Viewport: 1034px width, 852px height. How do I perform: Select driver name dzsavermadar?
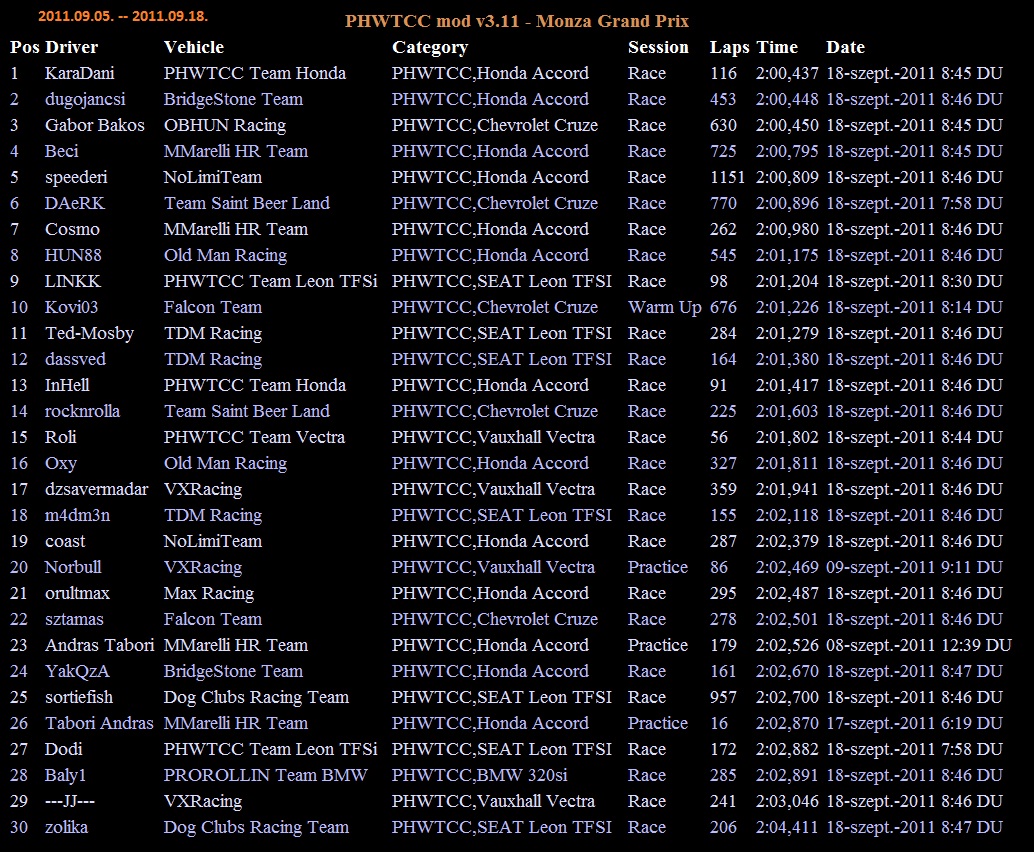96,489
